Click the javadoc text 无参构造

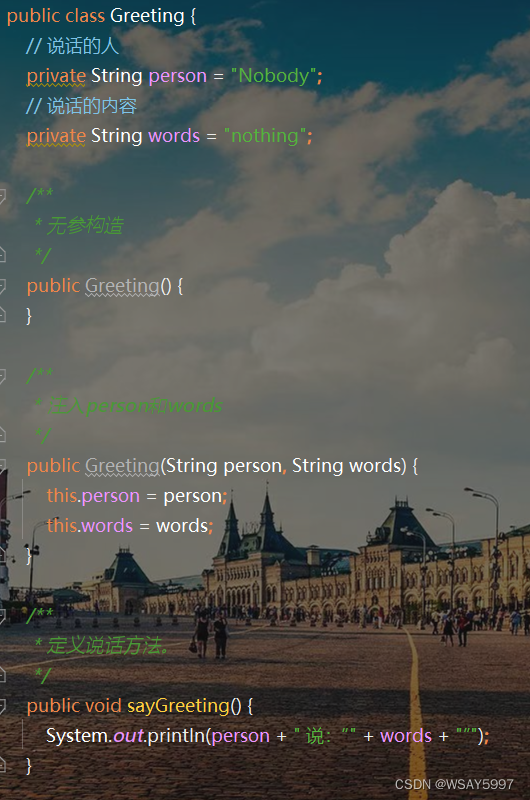(85, 225)
